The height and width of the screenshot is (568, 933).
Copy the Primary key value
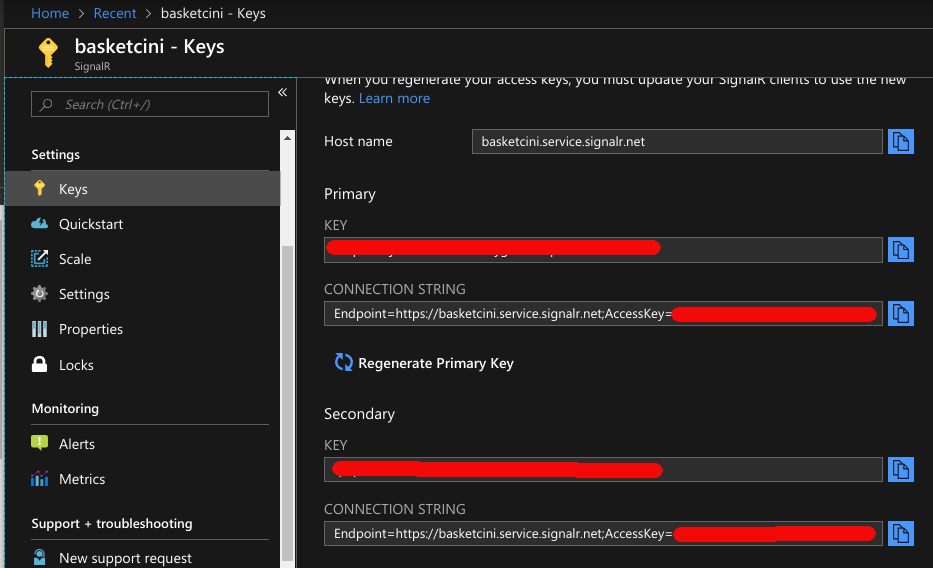click(900, 250)
